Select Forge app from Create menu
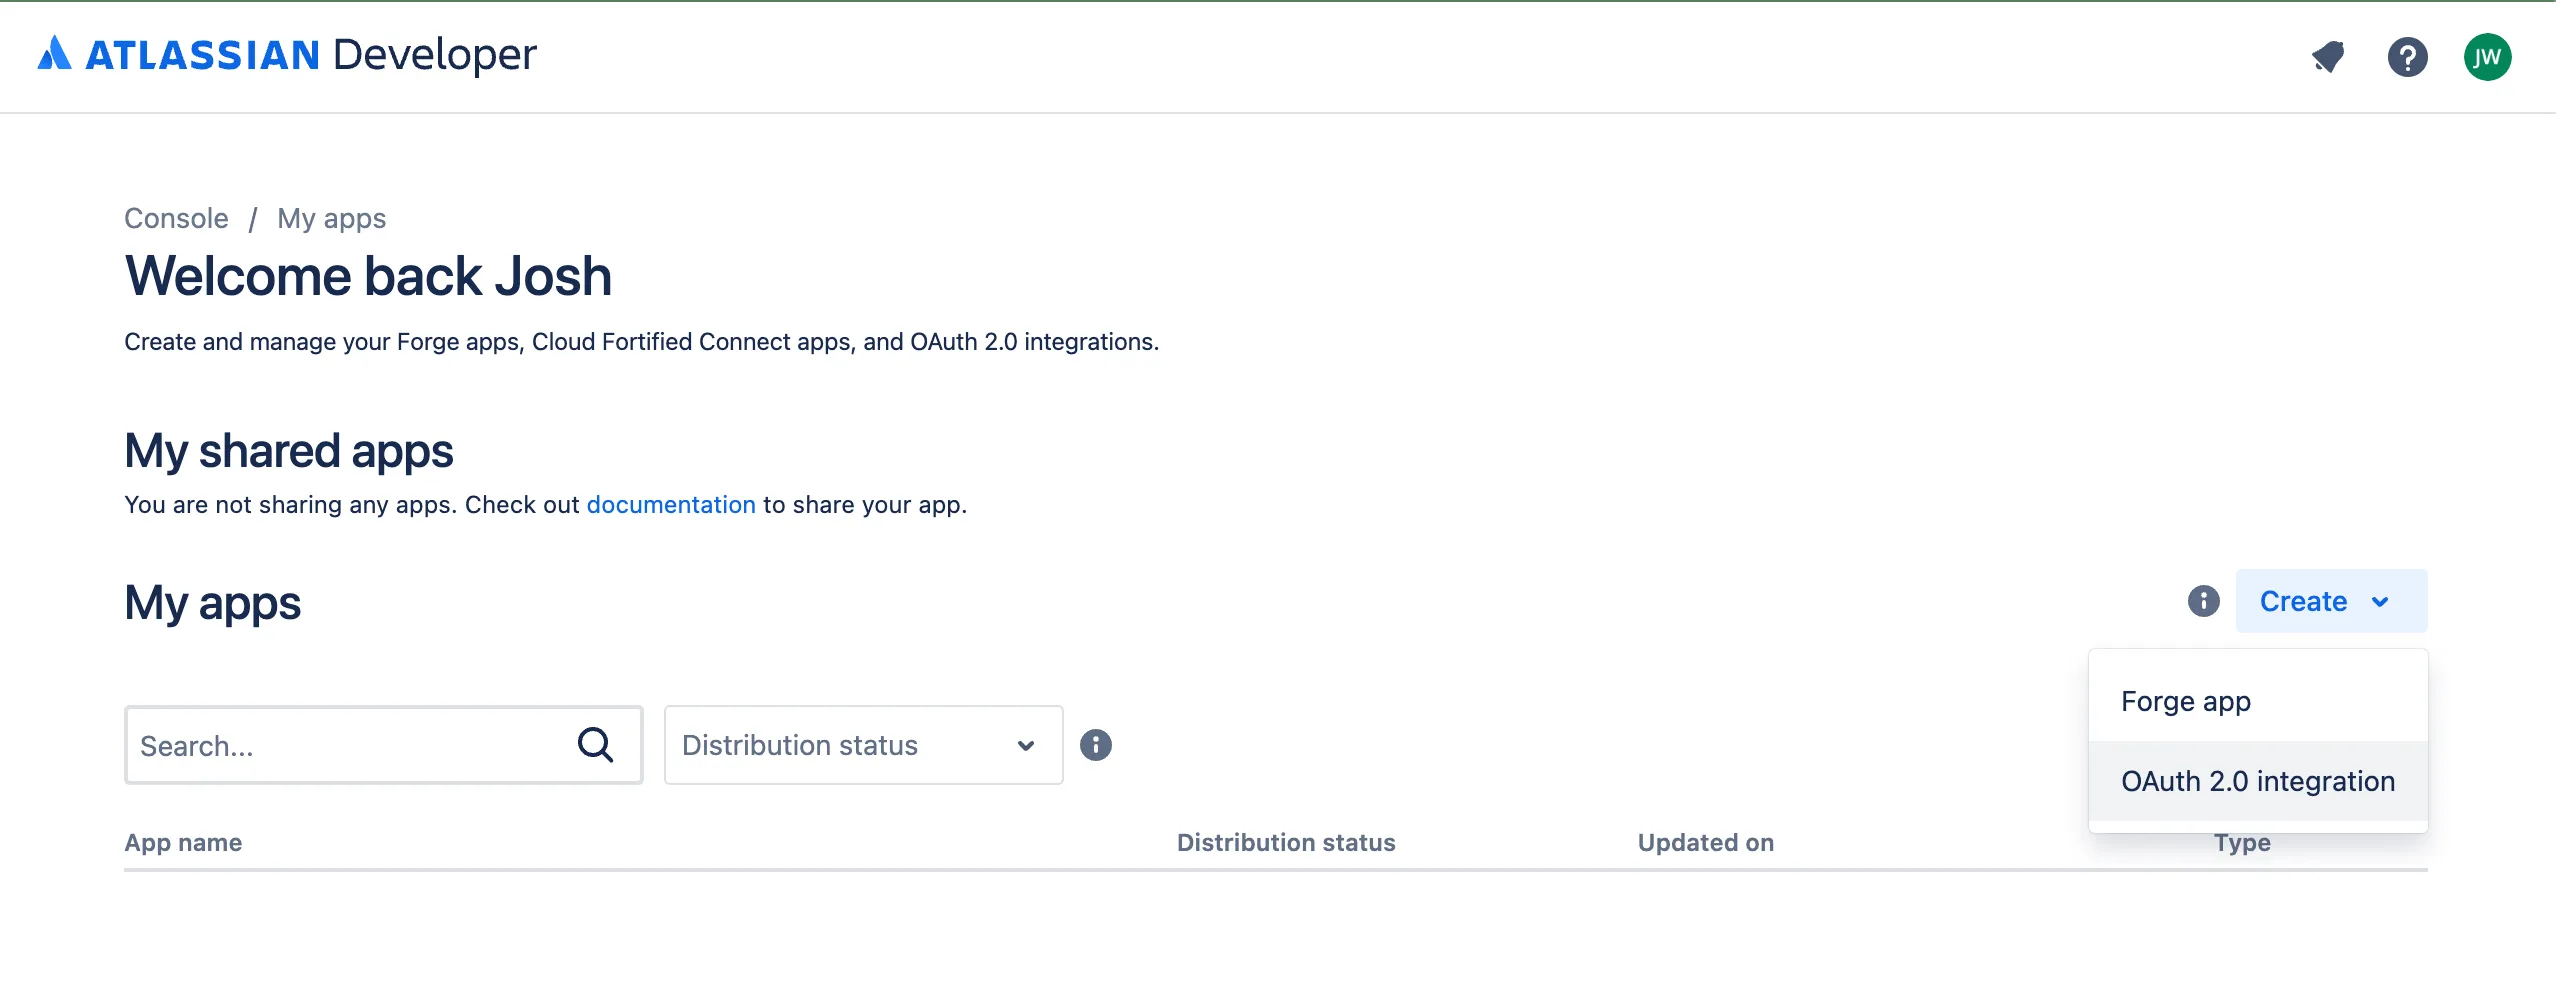2556x990 pixels. pos(2186,701)
